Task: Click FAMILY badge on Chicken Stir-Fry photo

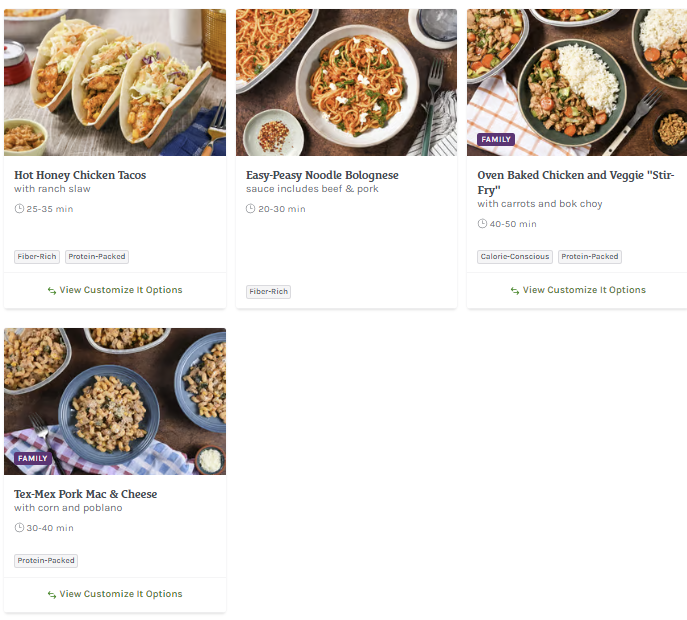Action: click(496, 139)
